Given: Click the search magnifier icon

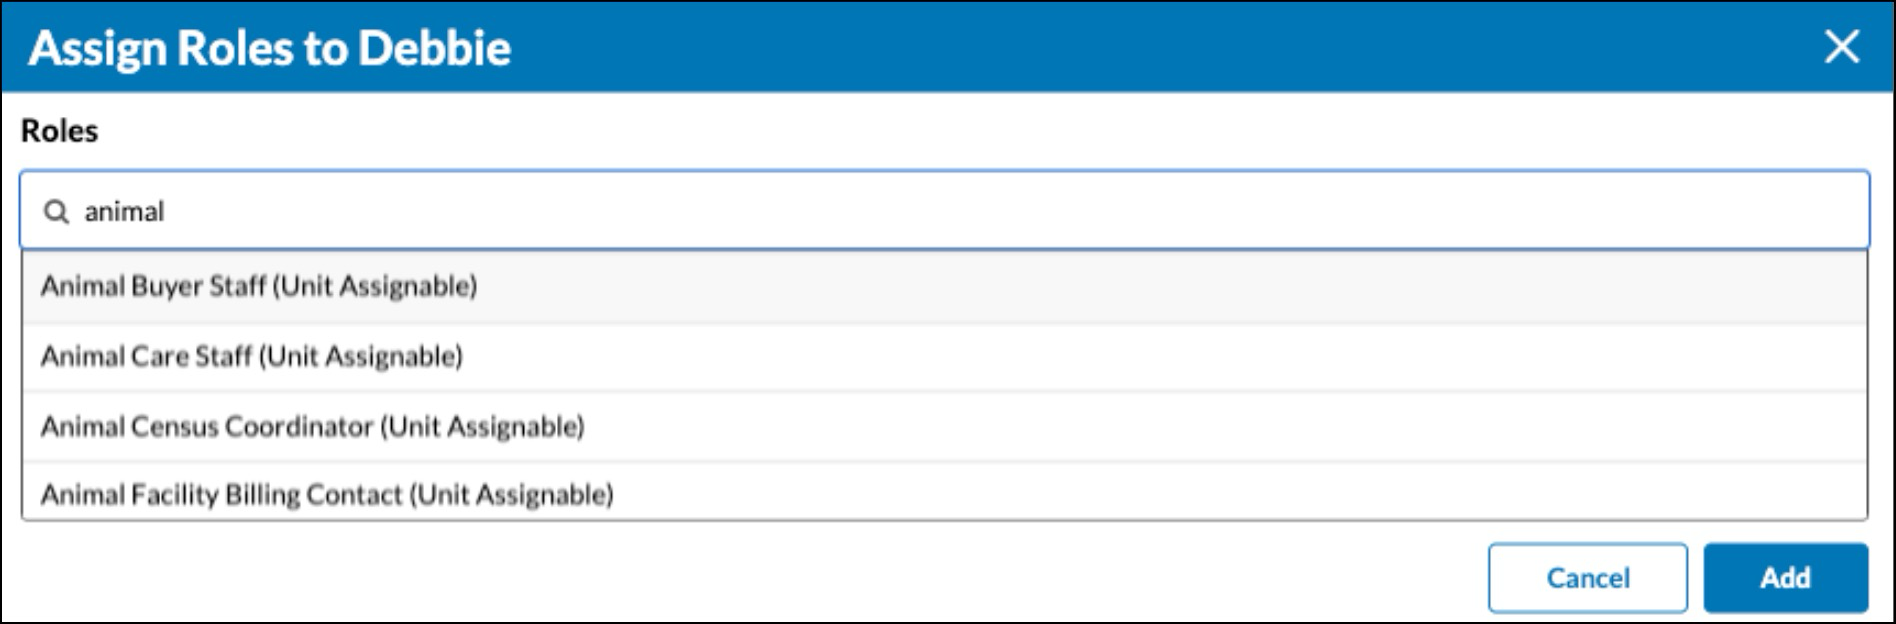Looking at the screenshot, I should [57, 212].
